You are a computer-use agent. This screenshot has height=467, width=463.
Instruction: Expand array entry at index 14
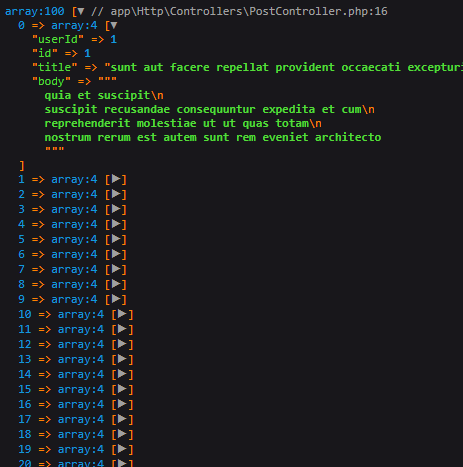(x=123, y=374)
